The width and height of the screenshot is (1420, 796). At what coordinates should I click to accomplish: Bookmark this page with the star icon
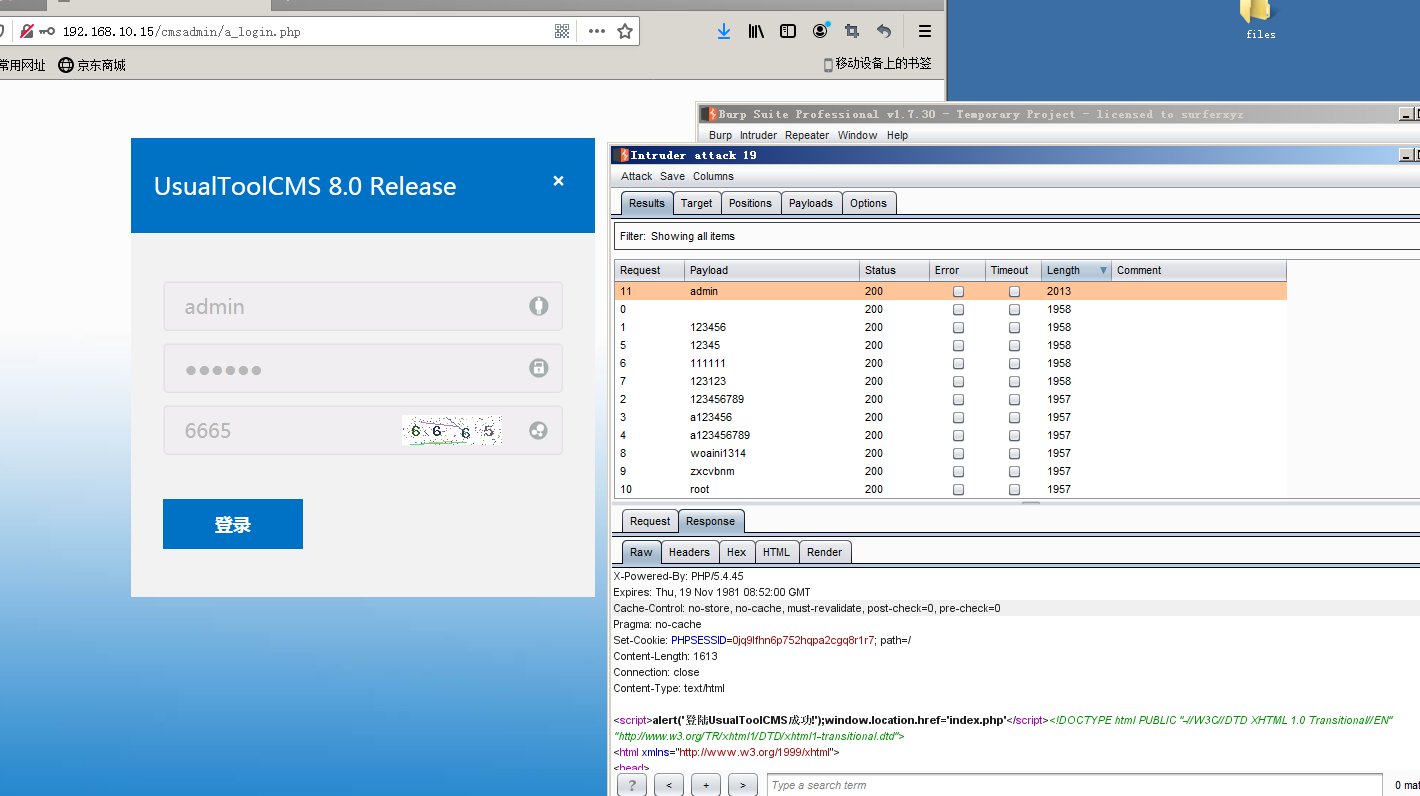[625, 31]
